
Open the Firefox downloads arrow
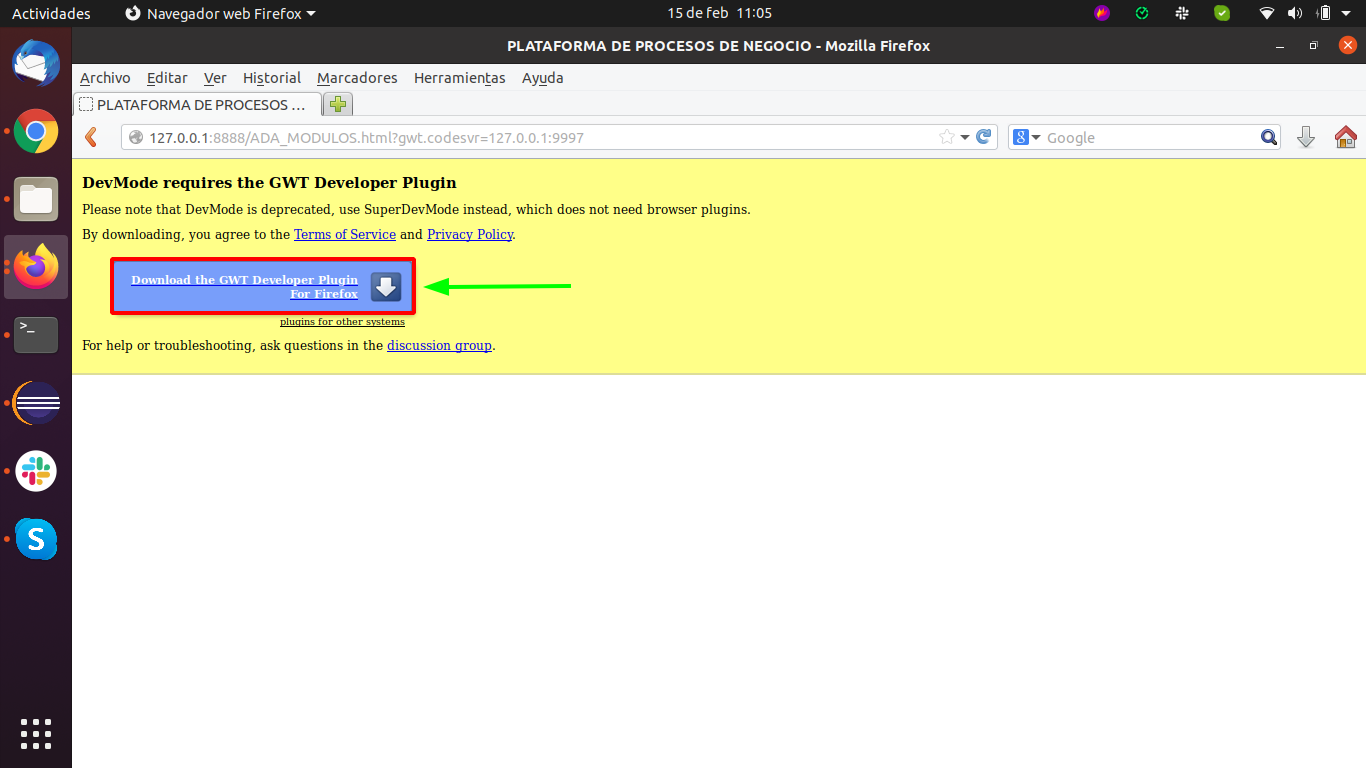coord(1305,137)
